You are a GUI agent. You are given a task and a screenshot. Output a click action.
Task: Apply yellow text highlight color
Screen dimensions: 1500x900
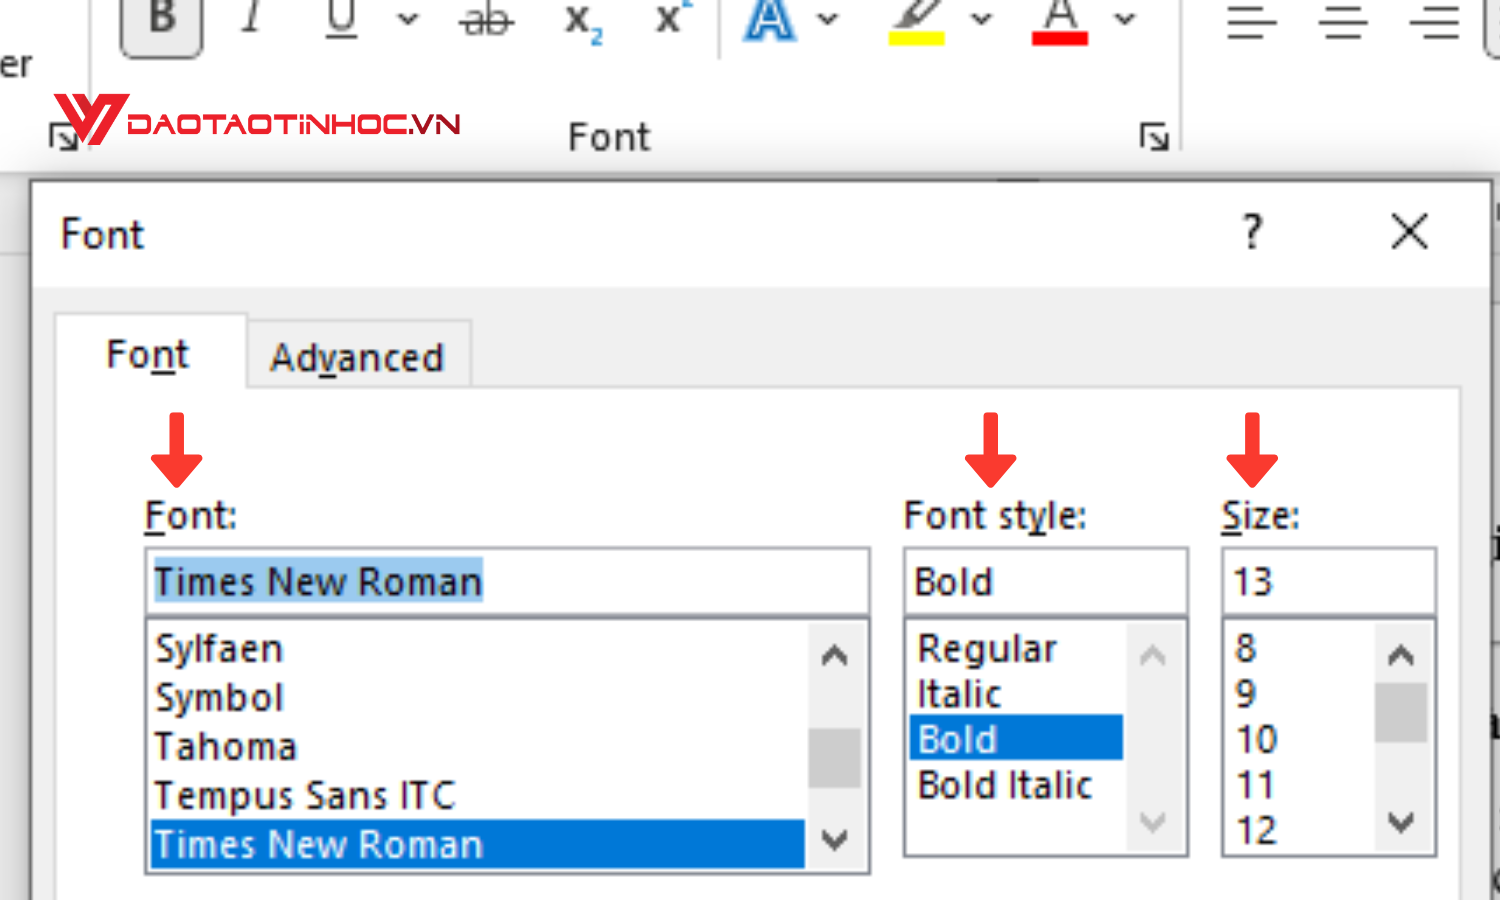(x=916, y=22)
